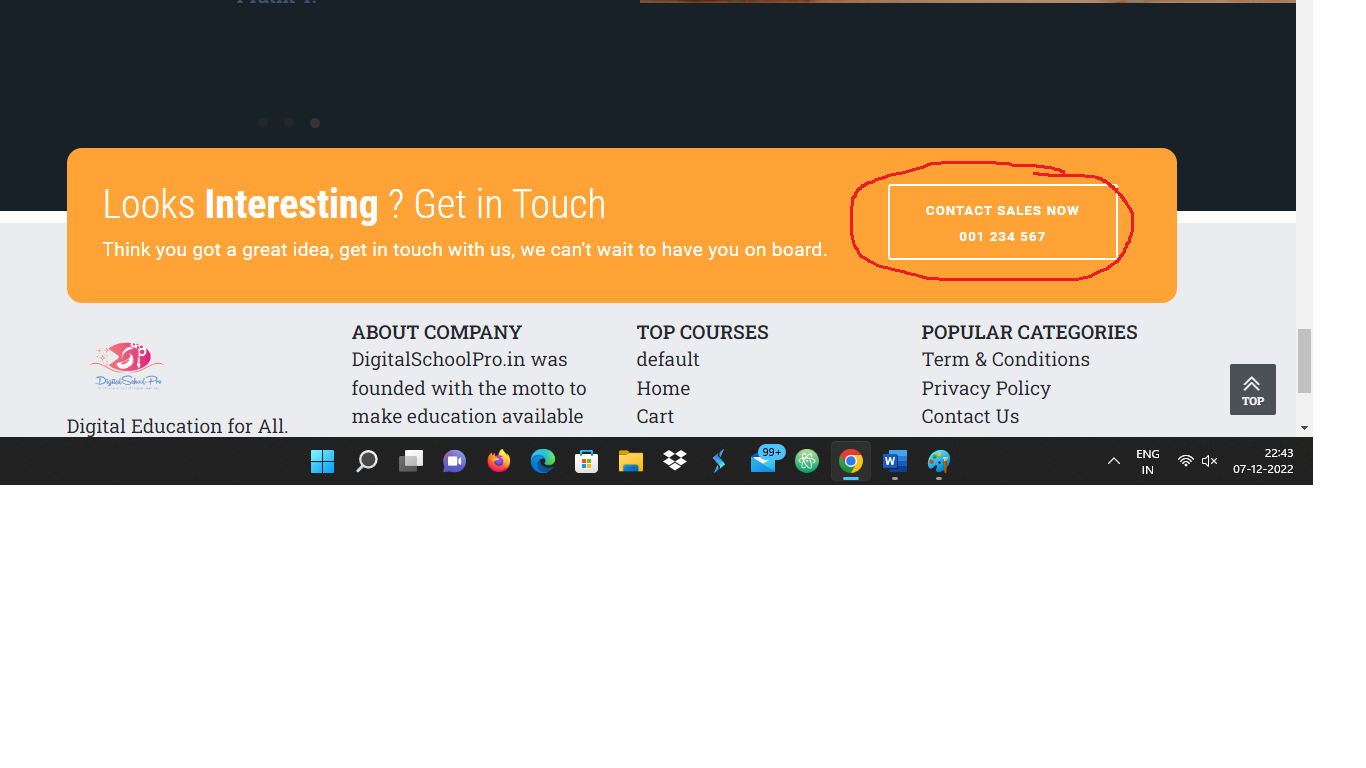Open the Cart link in footer
This screenshot has width=1366, height=768.
(x=655, y=416)
